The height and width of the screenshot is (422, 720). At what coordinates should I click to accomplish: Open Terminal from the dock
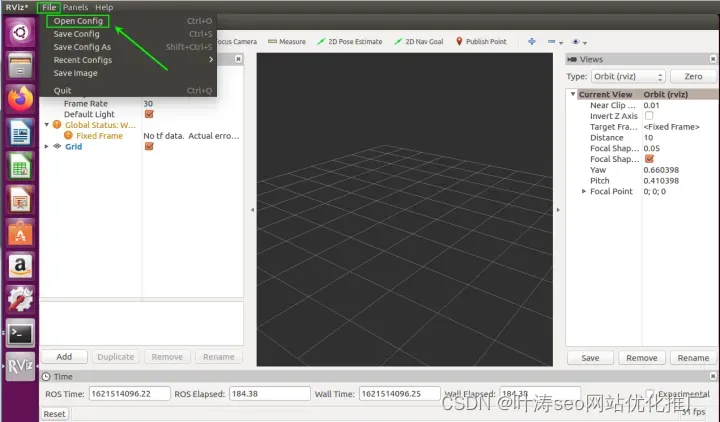[20, 333]
